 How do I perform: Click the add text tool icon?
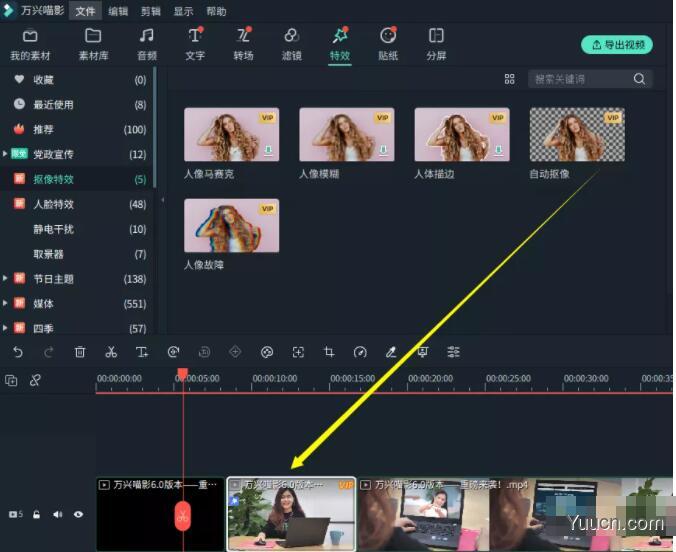click(x=142, y=352)
